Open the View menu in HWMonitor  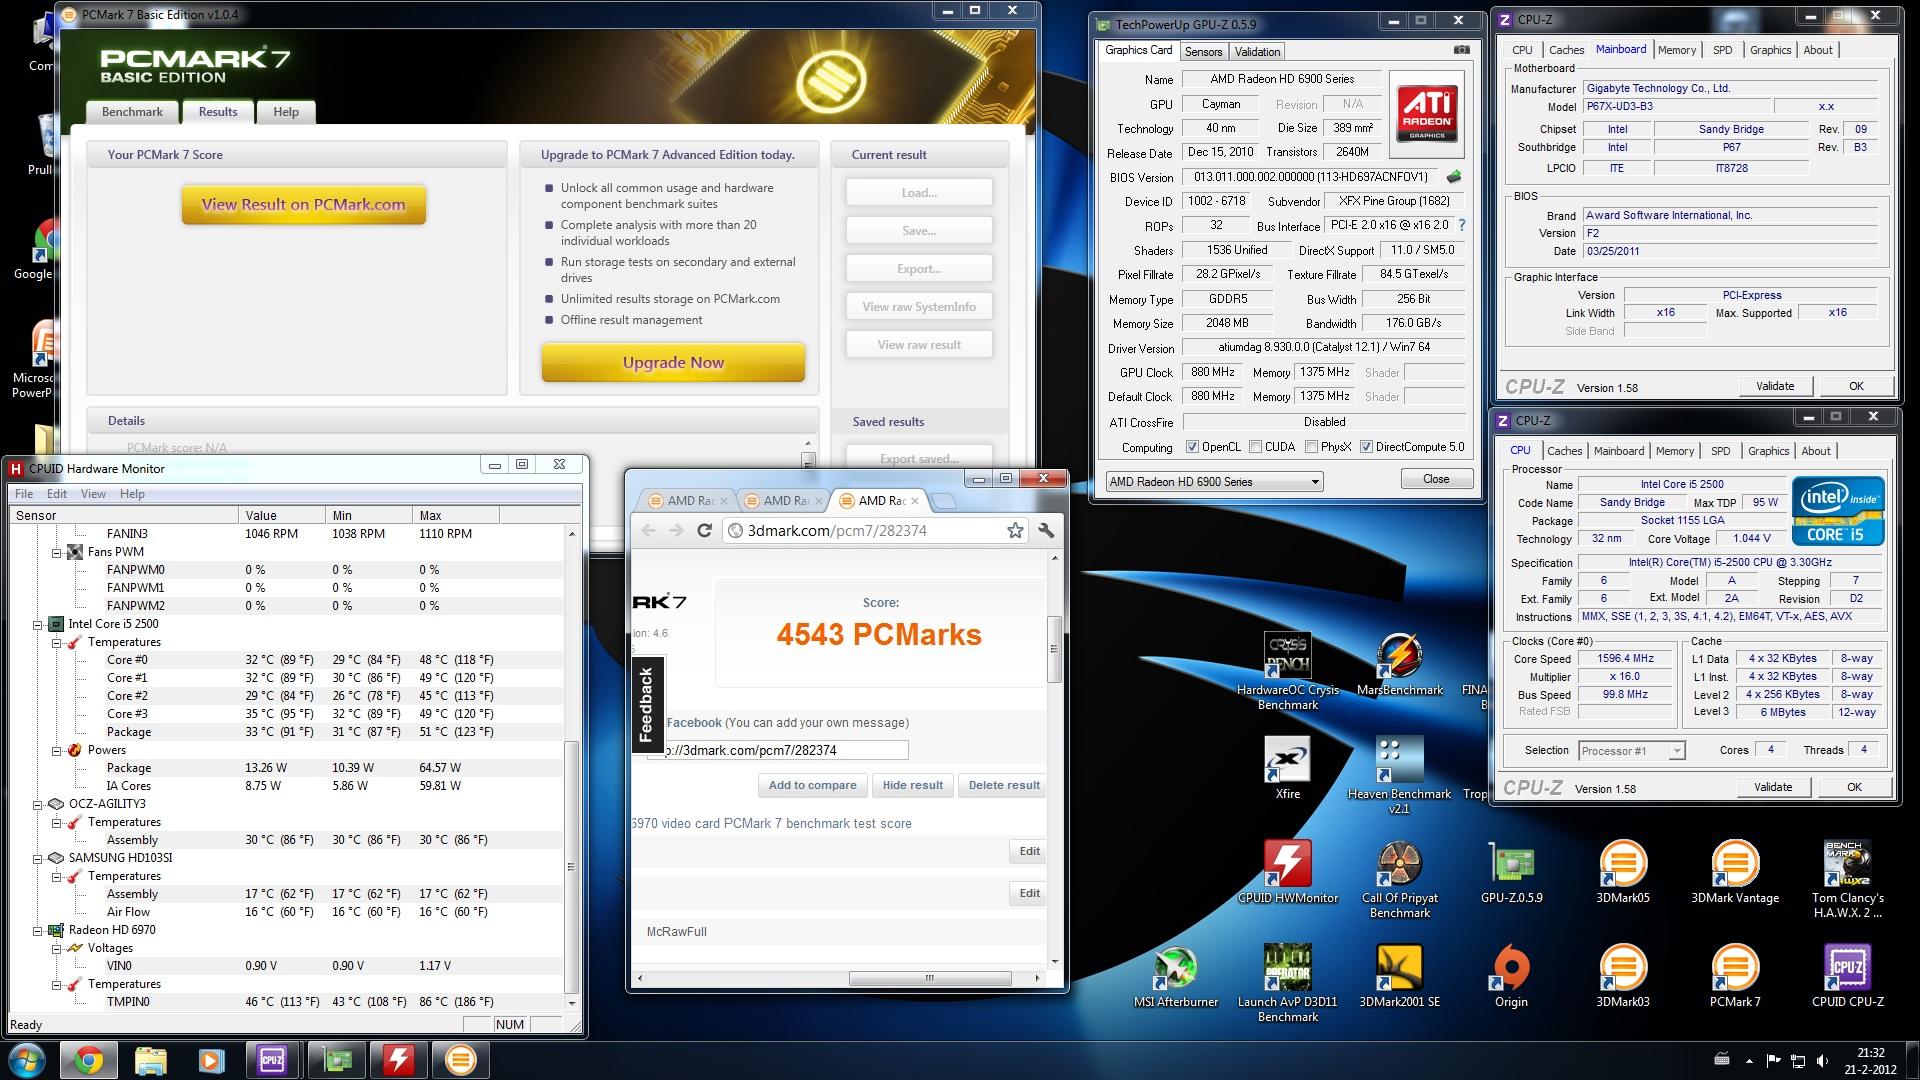point(93,494)
